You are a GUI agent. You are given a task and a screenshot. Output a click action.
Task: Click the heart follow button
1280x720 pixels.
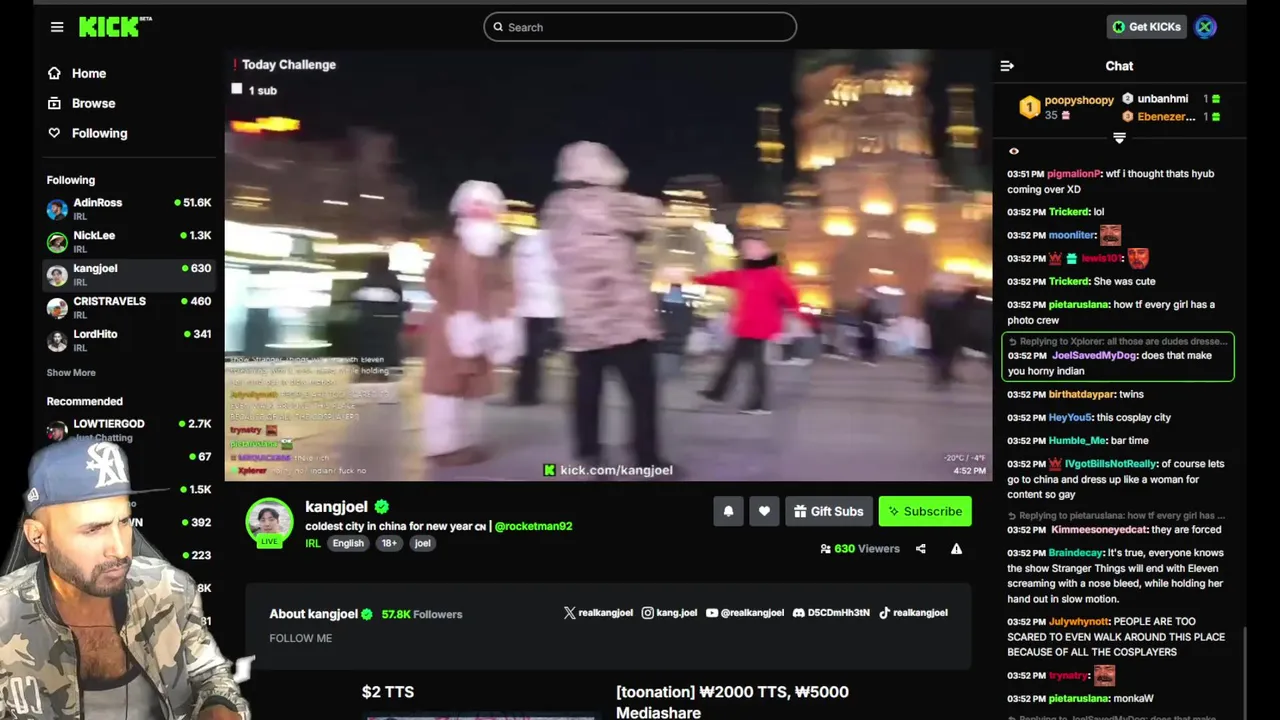764,511
